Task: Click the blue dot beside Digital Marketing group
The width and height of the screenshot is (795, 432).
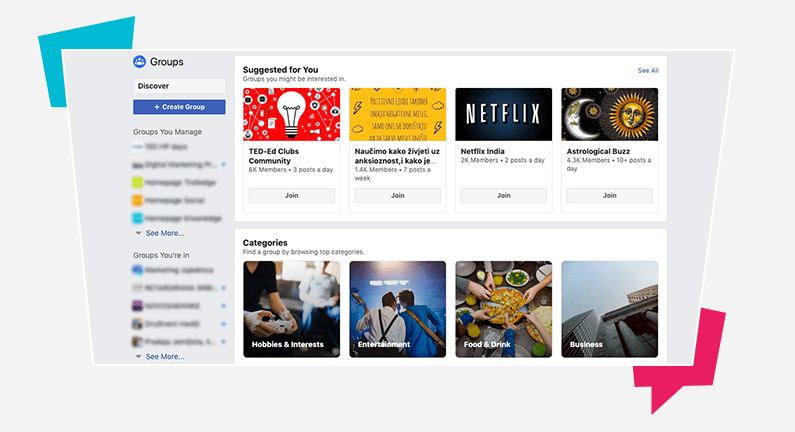Action: [x=224, y=164]
